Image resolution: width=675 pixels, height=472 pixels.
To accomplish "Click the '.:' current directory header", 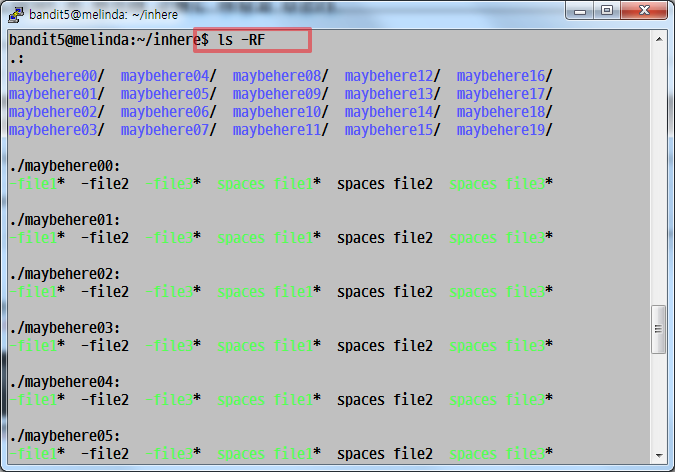I will 16,59.
